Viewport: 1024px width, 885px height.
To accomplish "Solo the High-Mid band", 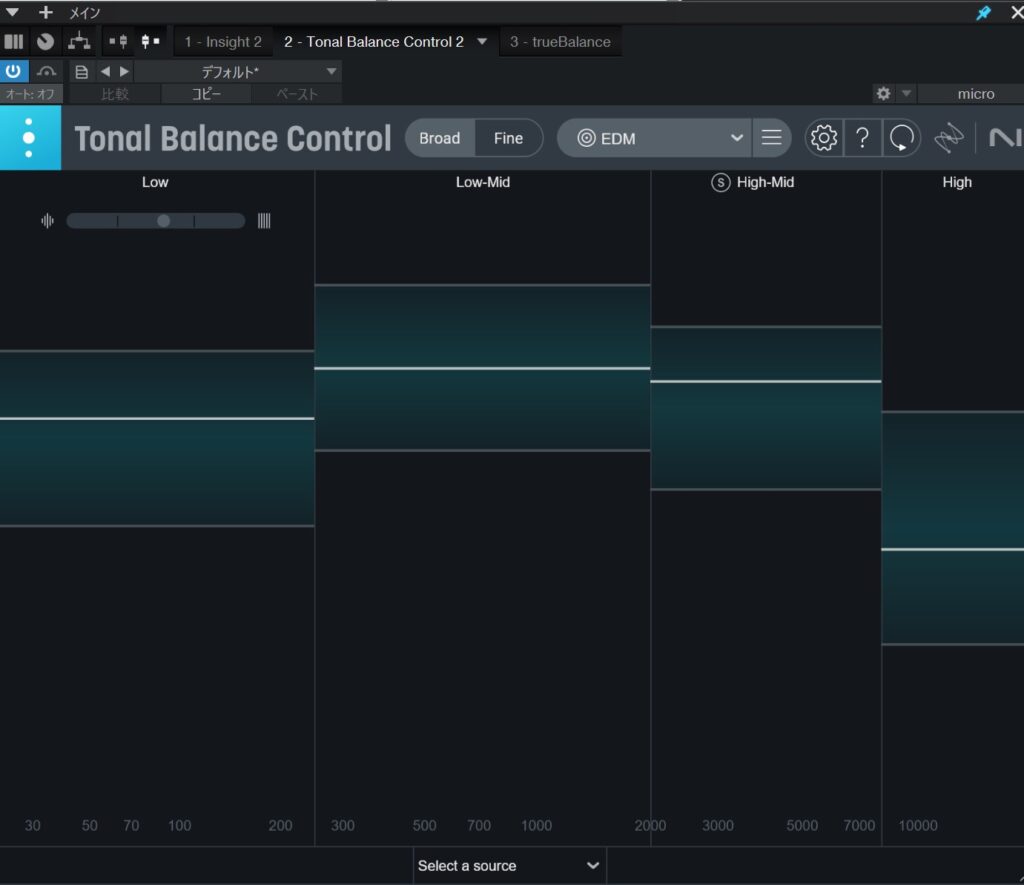I will [x=720, y=182].
